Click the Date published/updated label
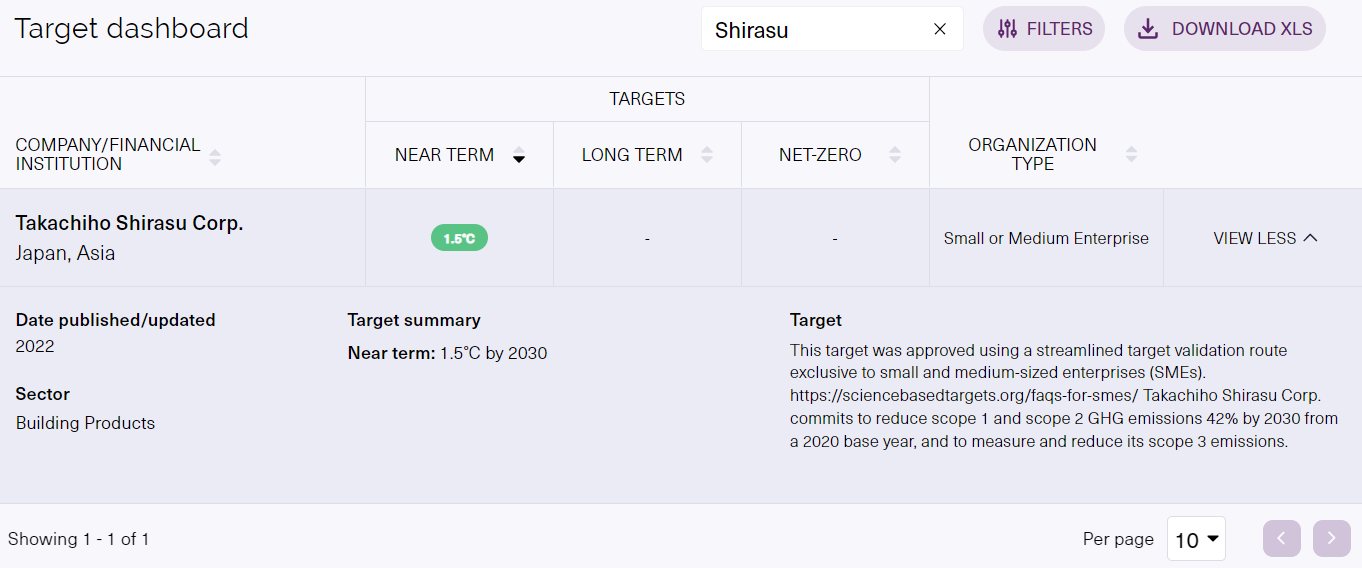 [x=115, y=320]
